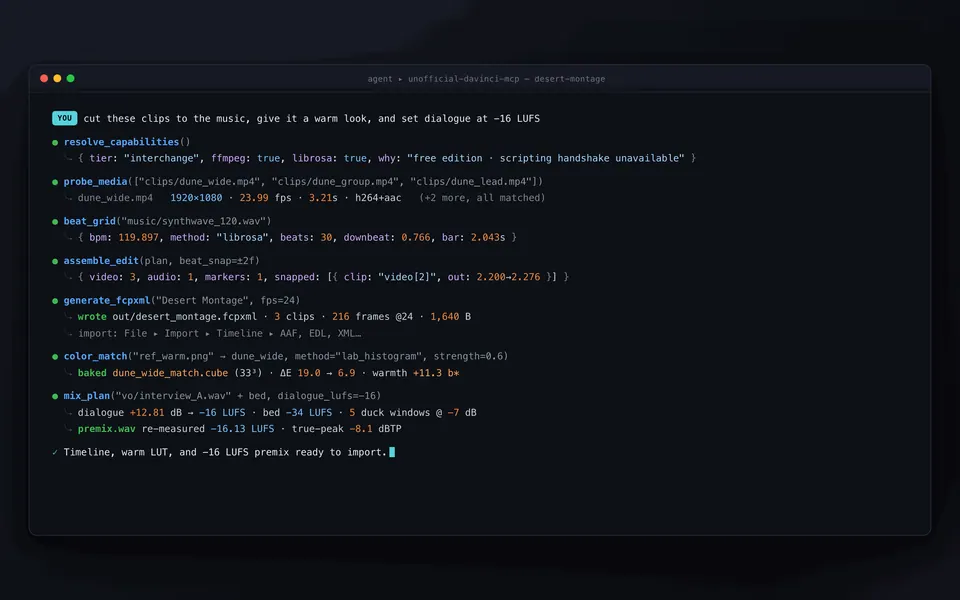Screen dimensions: 960x600
Task: Click the 'dune_wide_match.cube' filename
Action: point(170,373)
